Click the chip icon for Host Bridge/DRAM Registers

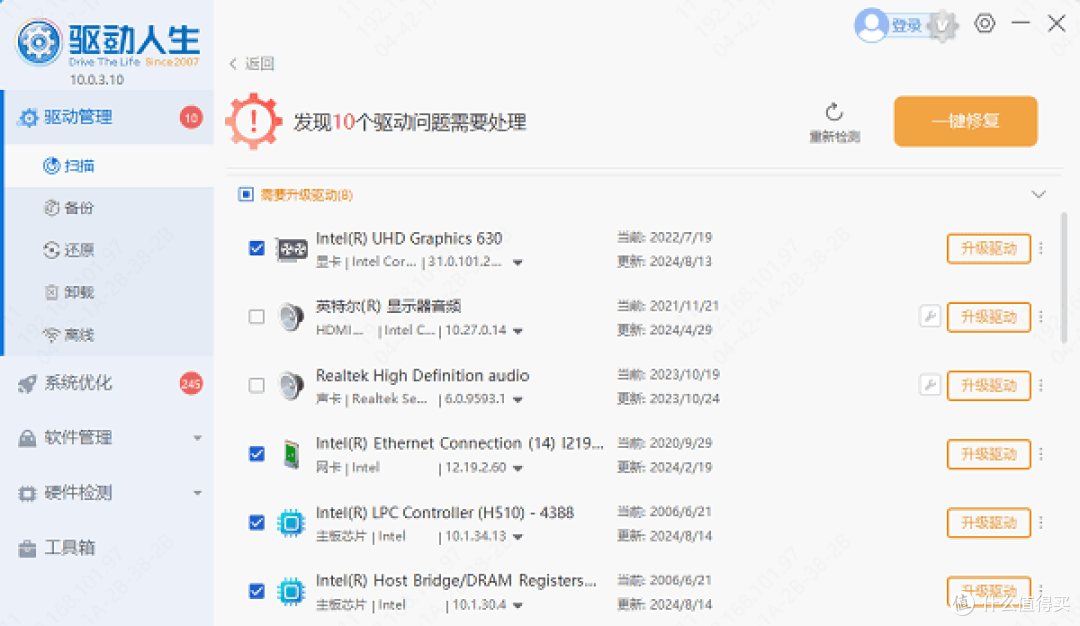click(291, 592)
